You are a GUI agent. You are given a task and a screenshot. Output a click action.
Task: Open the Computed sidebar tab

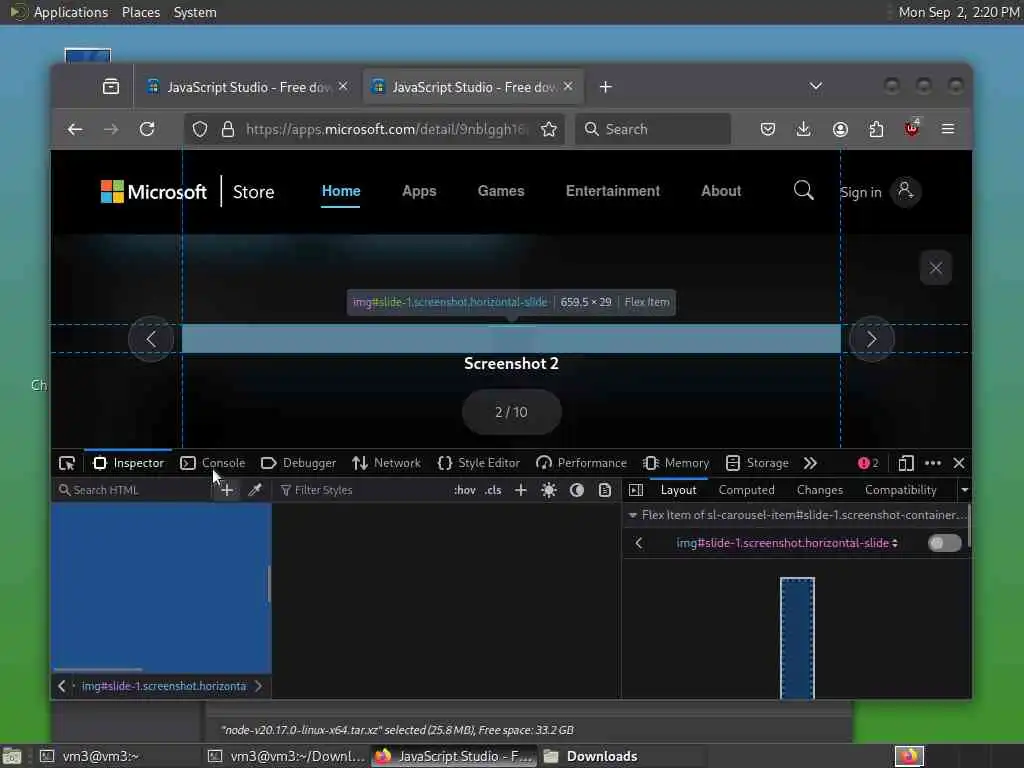pos(746,490)
